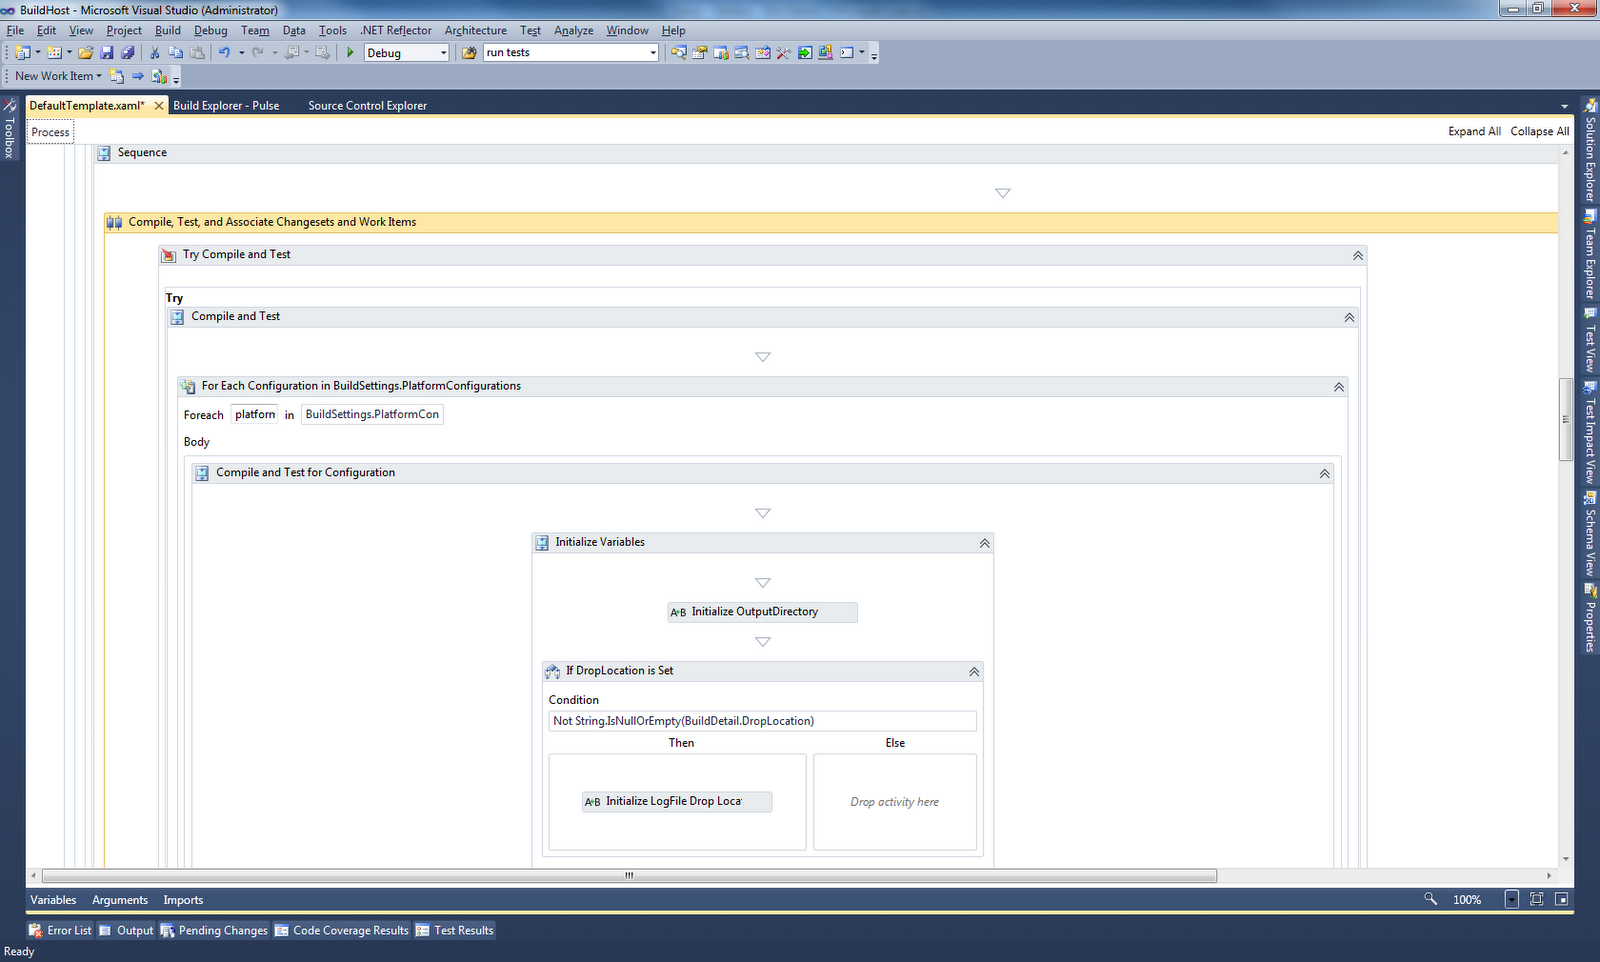The height and width of the screenshot is (962, 1600).
Task: Click the For Each Configuration activity icon
Action: [188, 386]
